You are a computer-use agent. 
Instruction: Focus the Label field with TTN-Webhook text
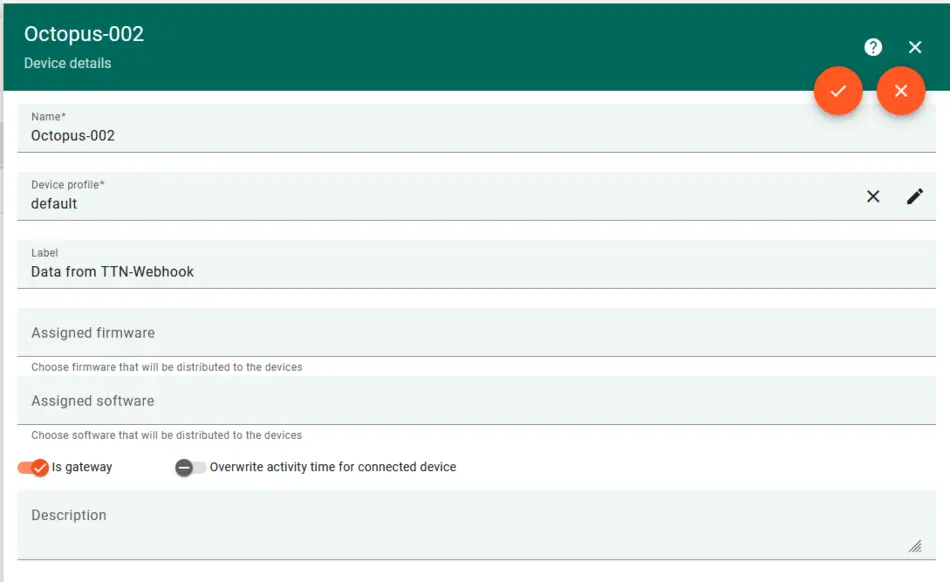point(470,271)
